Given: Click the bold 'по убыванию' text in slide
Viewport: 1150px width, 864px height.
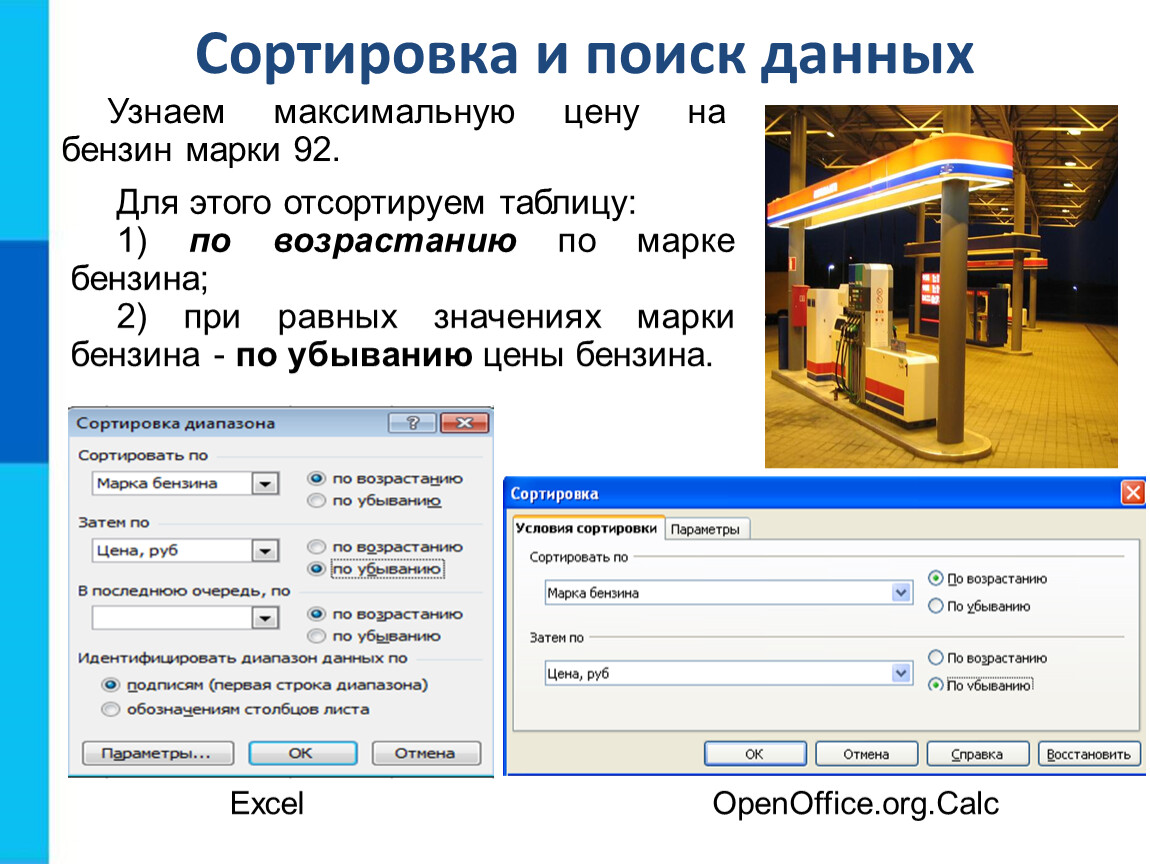Looking at the screenshot, I should (x=354, y=355).
